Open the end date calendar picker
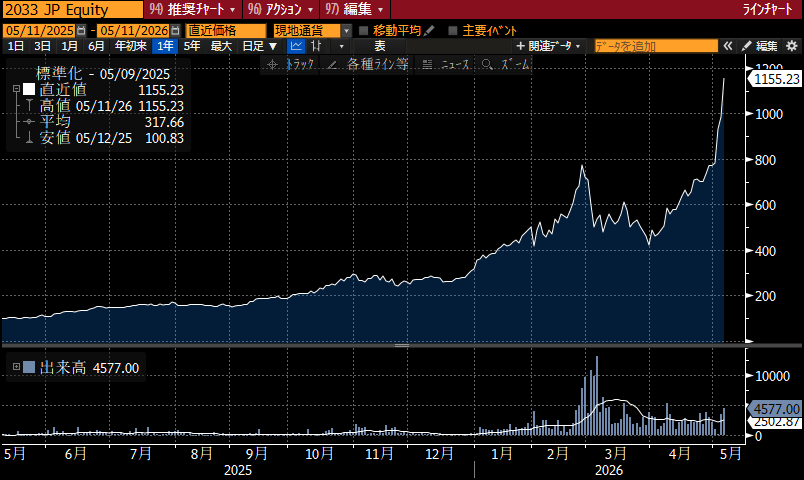 (175, 31)
